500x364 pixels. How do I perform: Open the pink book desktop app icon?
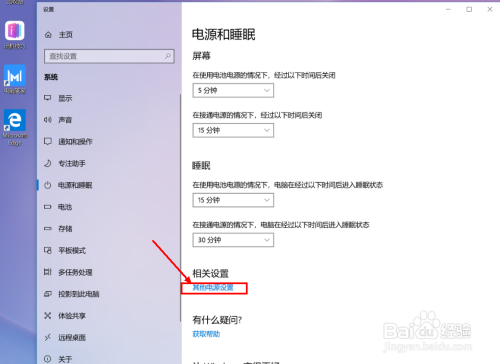coord(15,35)
